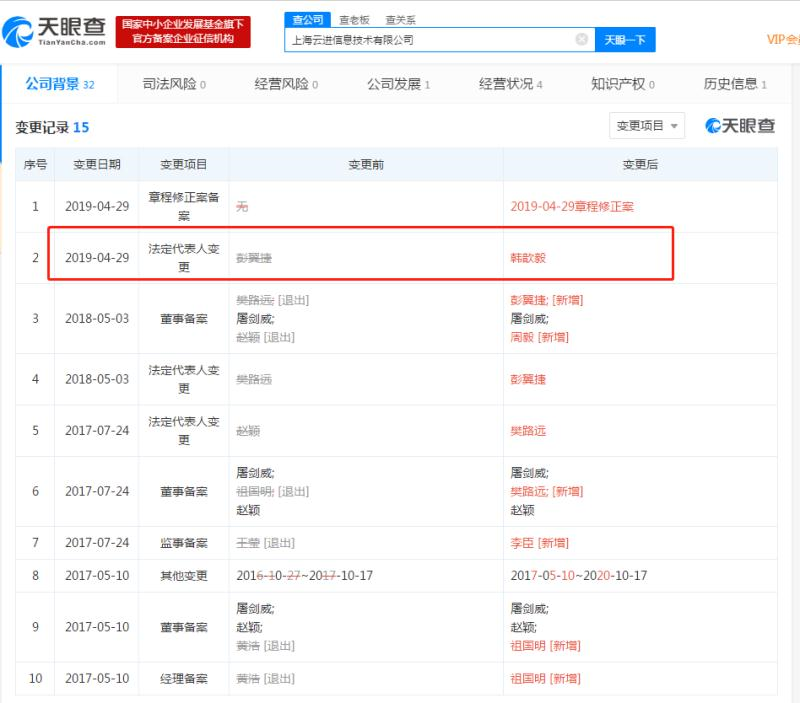This screenshot has width=800, height=703.
Task: Open the 司法风险 tab
Action: [173, 84]
